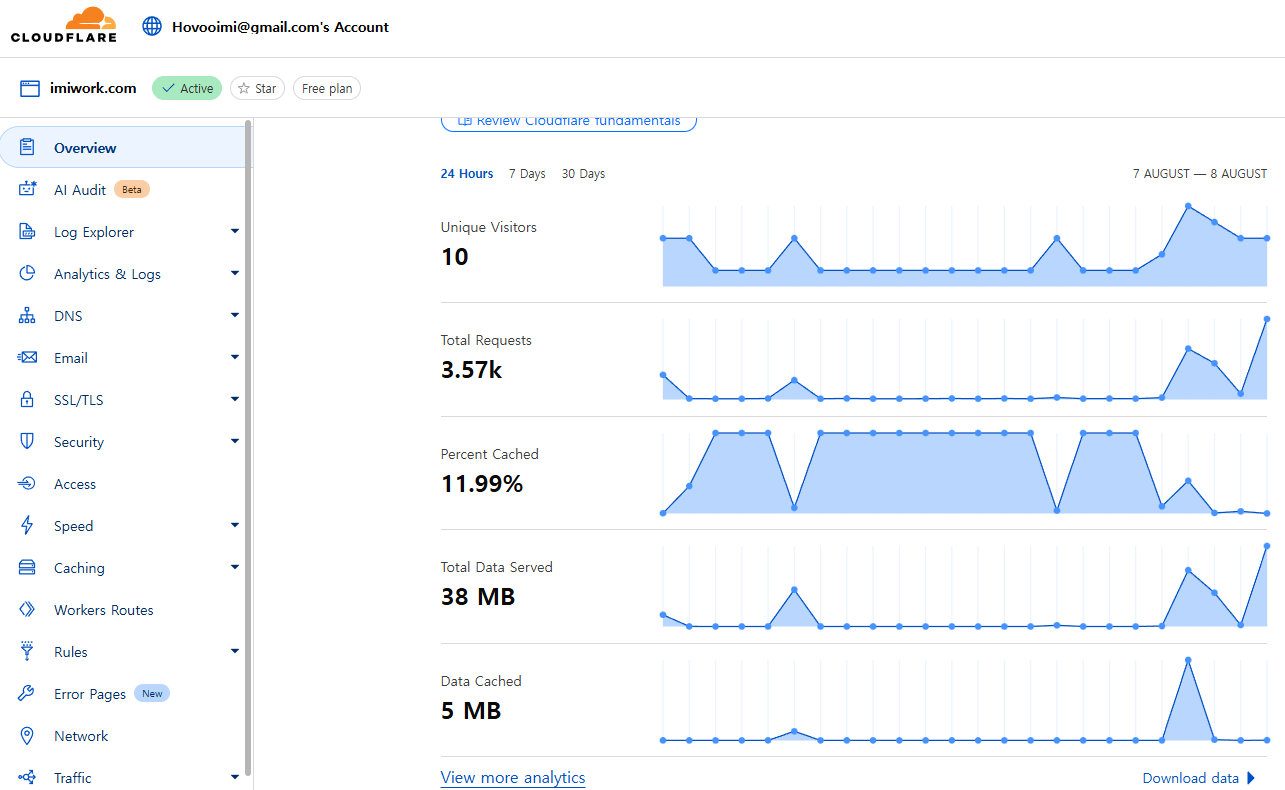1285x790 pixels.
Task: Click the globe icon beside account name
Action: (x=152, y=27)
